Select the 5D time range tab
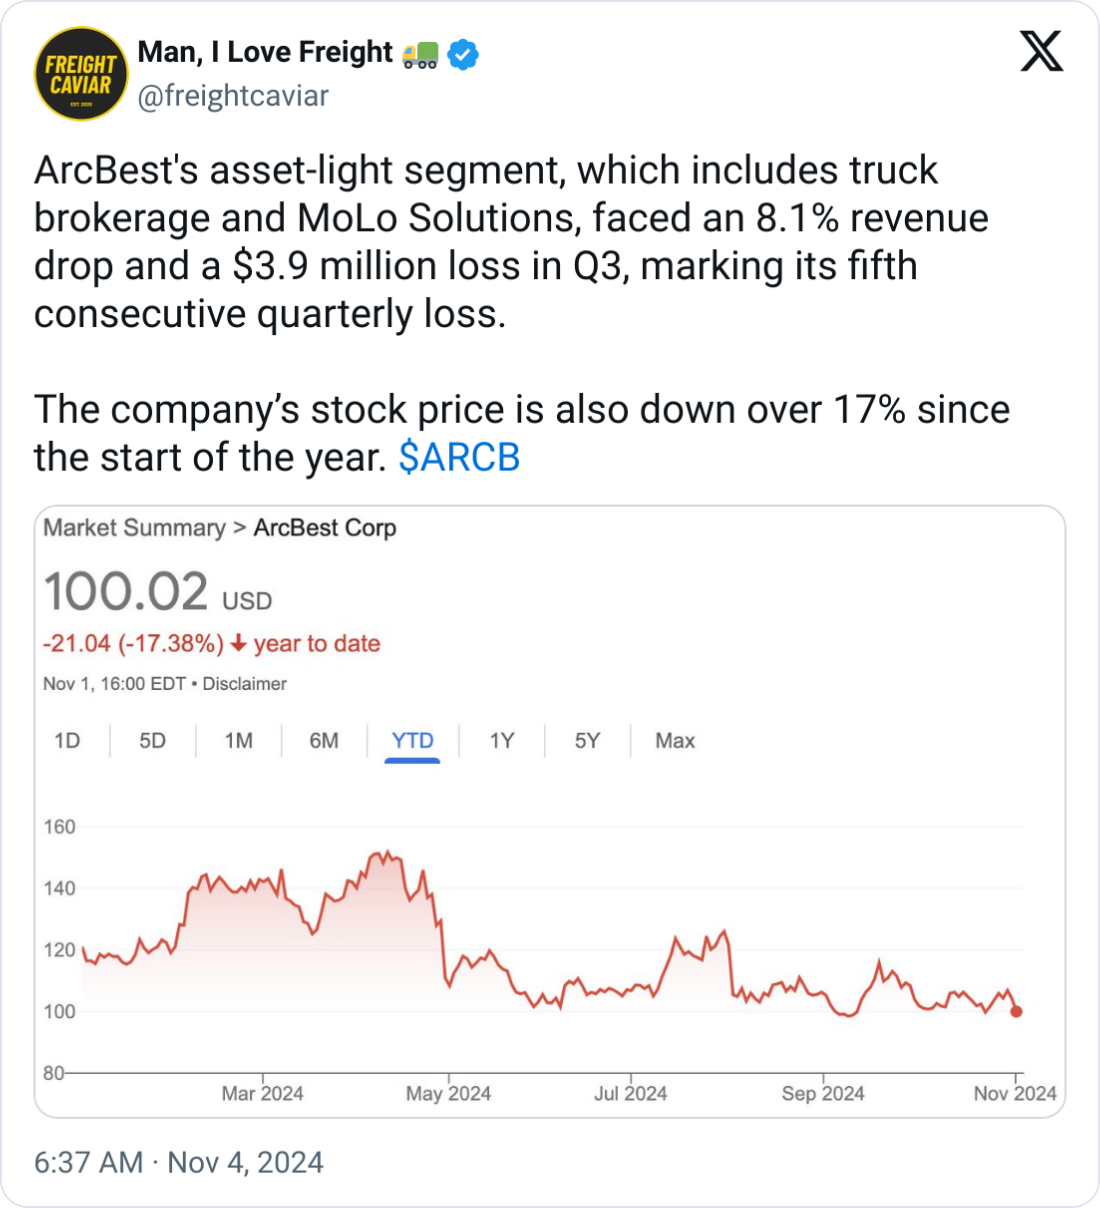 pyautogui.click(x=152, y=741)
